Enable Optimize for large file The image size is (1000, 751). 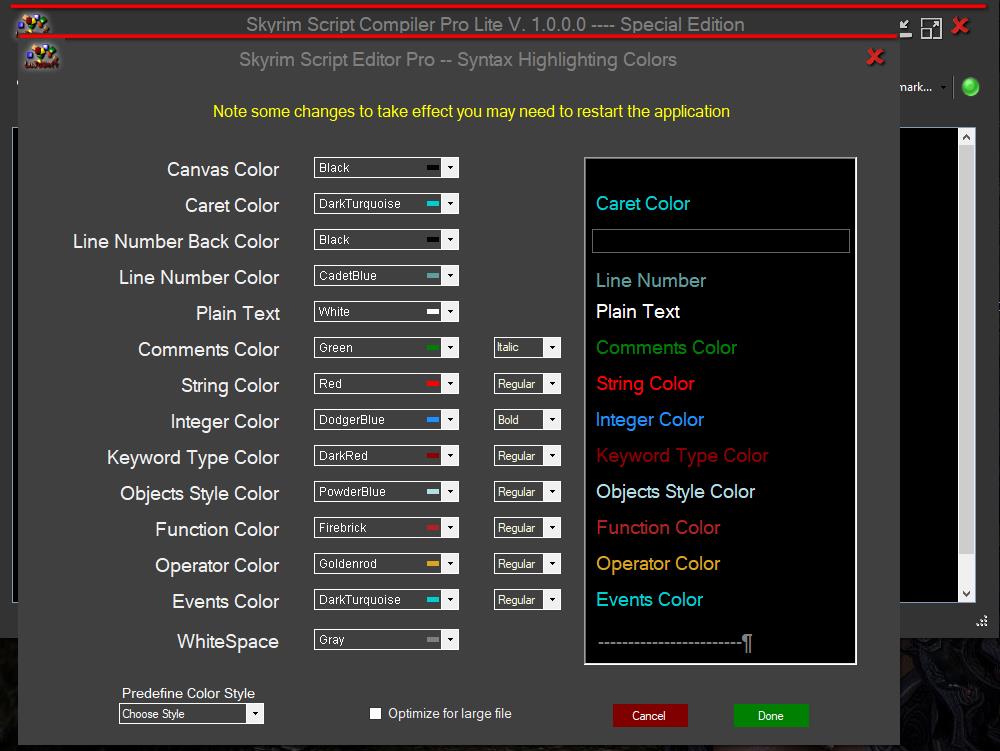click(x=376, y=713)
